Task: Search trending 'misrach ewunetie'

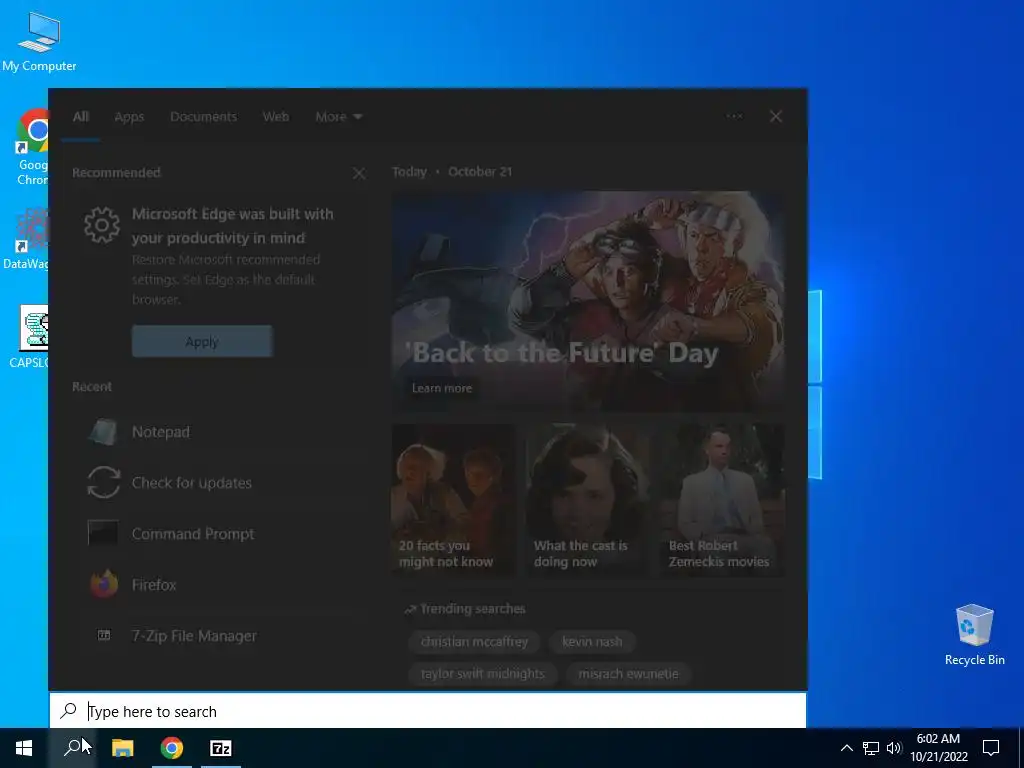Action: pyautogui.click(x=628, y=673)
